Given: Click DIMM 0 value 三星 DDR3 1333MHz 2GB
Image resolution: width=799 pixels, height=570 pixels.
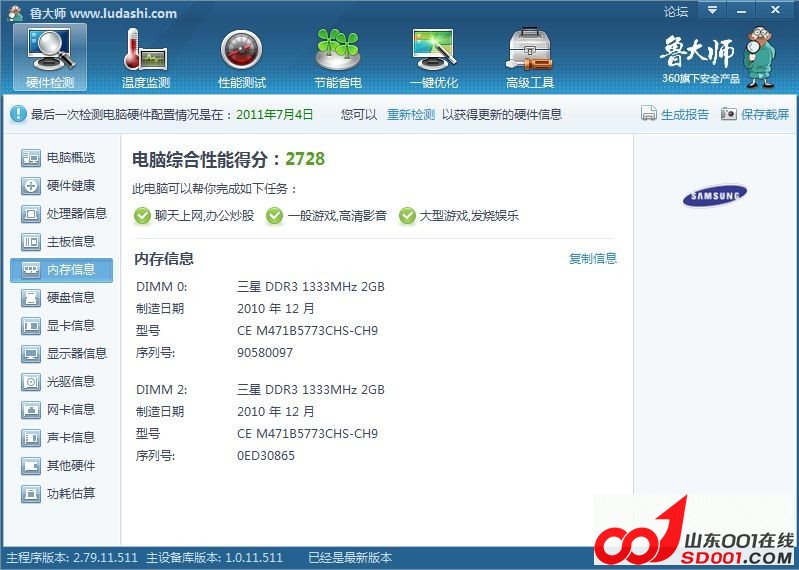Looking at the screenshot, I should pyautogui.click(x=311, y=287).
